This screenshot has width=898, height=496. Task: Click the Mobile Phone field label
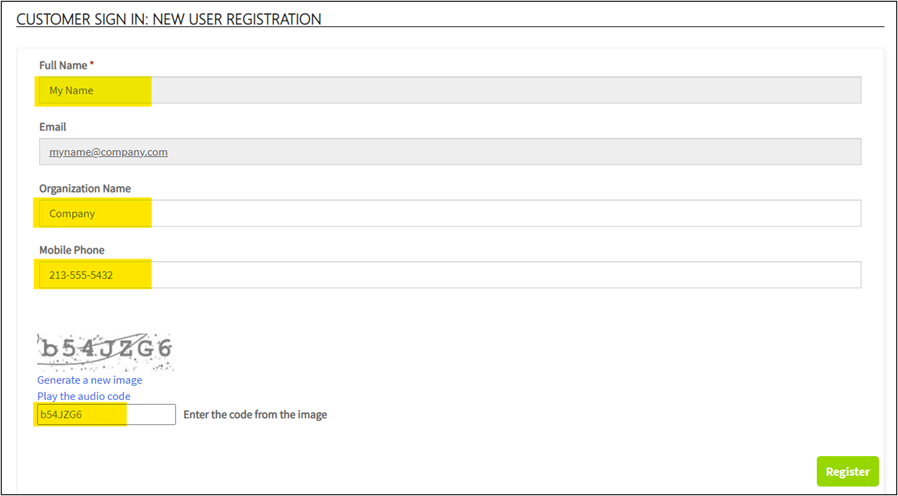(72, 250)
